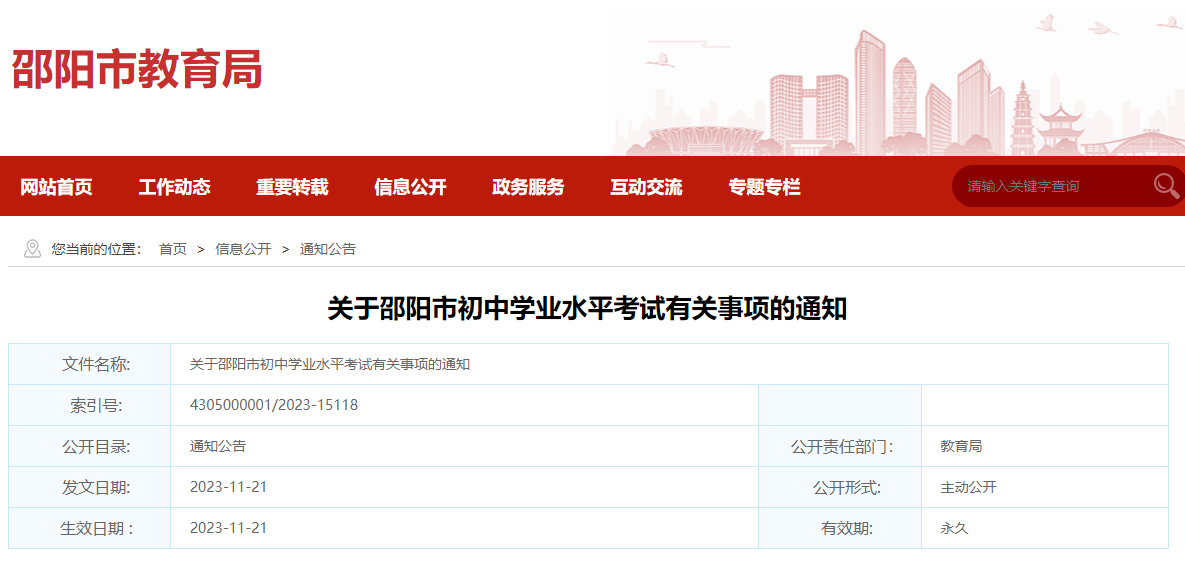Open the 信息公开 navigation menu
The image size is (1185, 584).
(x=410, y=187)
